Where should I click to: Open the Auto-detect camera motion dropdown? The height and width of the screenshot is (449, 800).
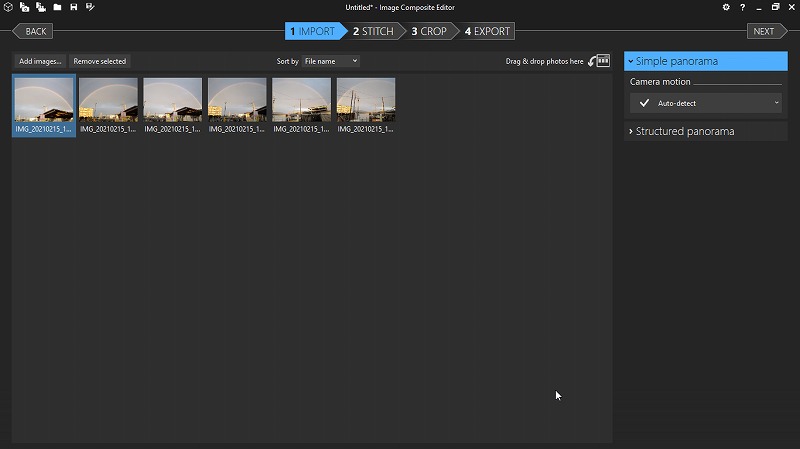707,103
